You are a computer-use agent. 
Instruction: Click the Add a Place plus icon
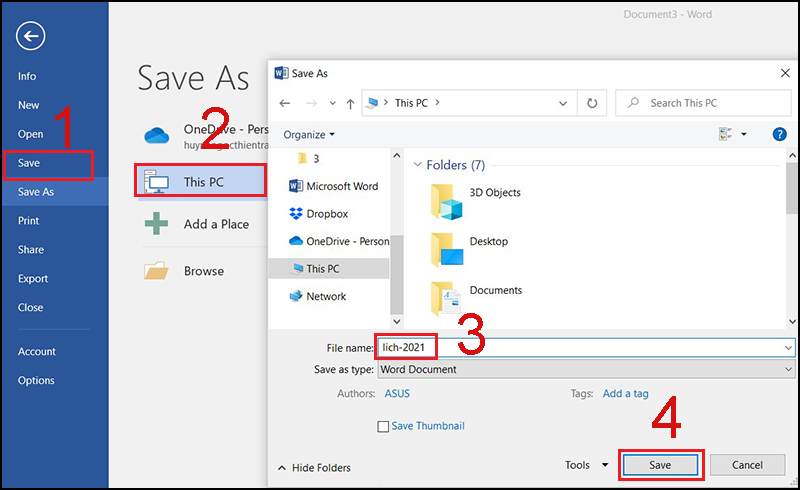pos(156,224)
